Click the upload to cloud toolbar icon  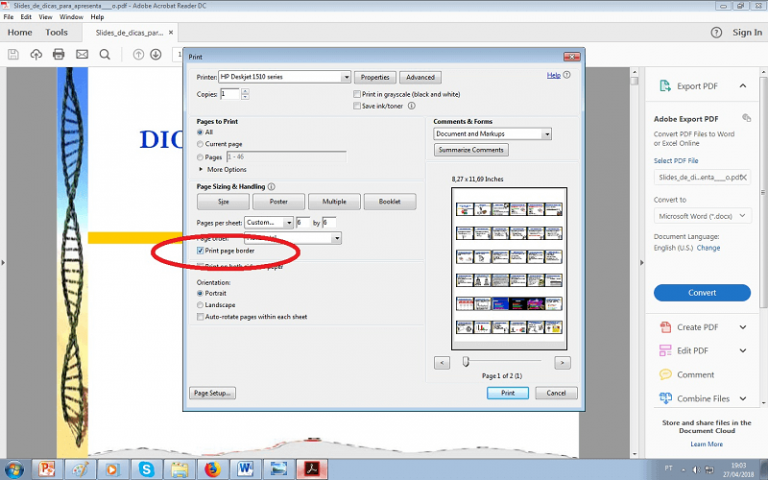pyautogui.click(x=37, y=54)
